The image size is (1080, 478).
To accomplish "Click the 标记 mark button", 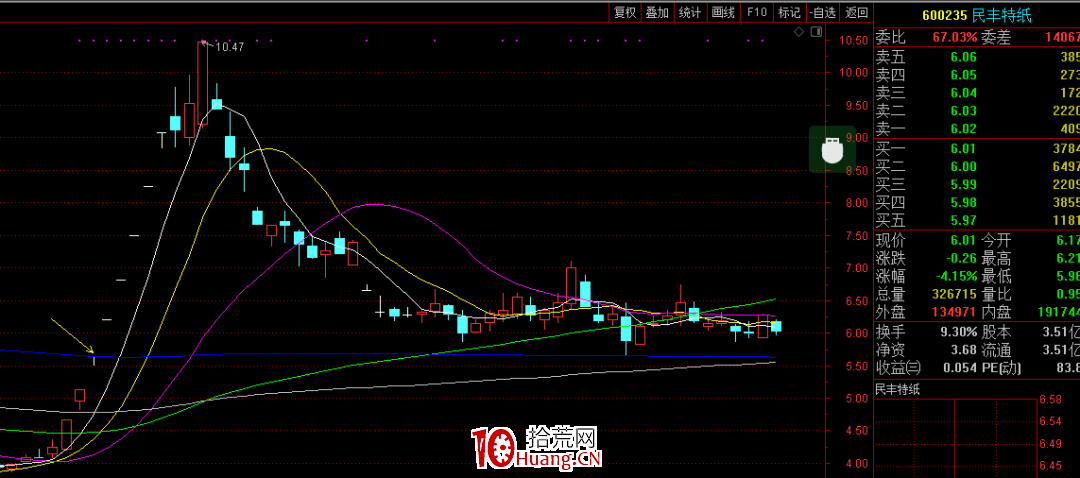I will 789,12.
